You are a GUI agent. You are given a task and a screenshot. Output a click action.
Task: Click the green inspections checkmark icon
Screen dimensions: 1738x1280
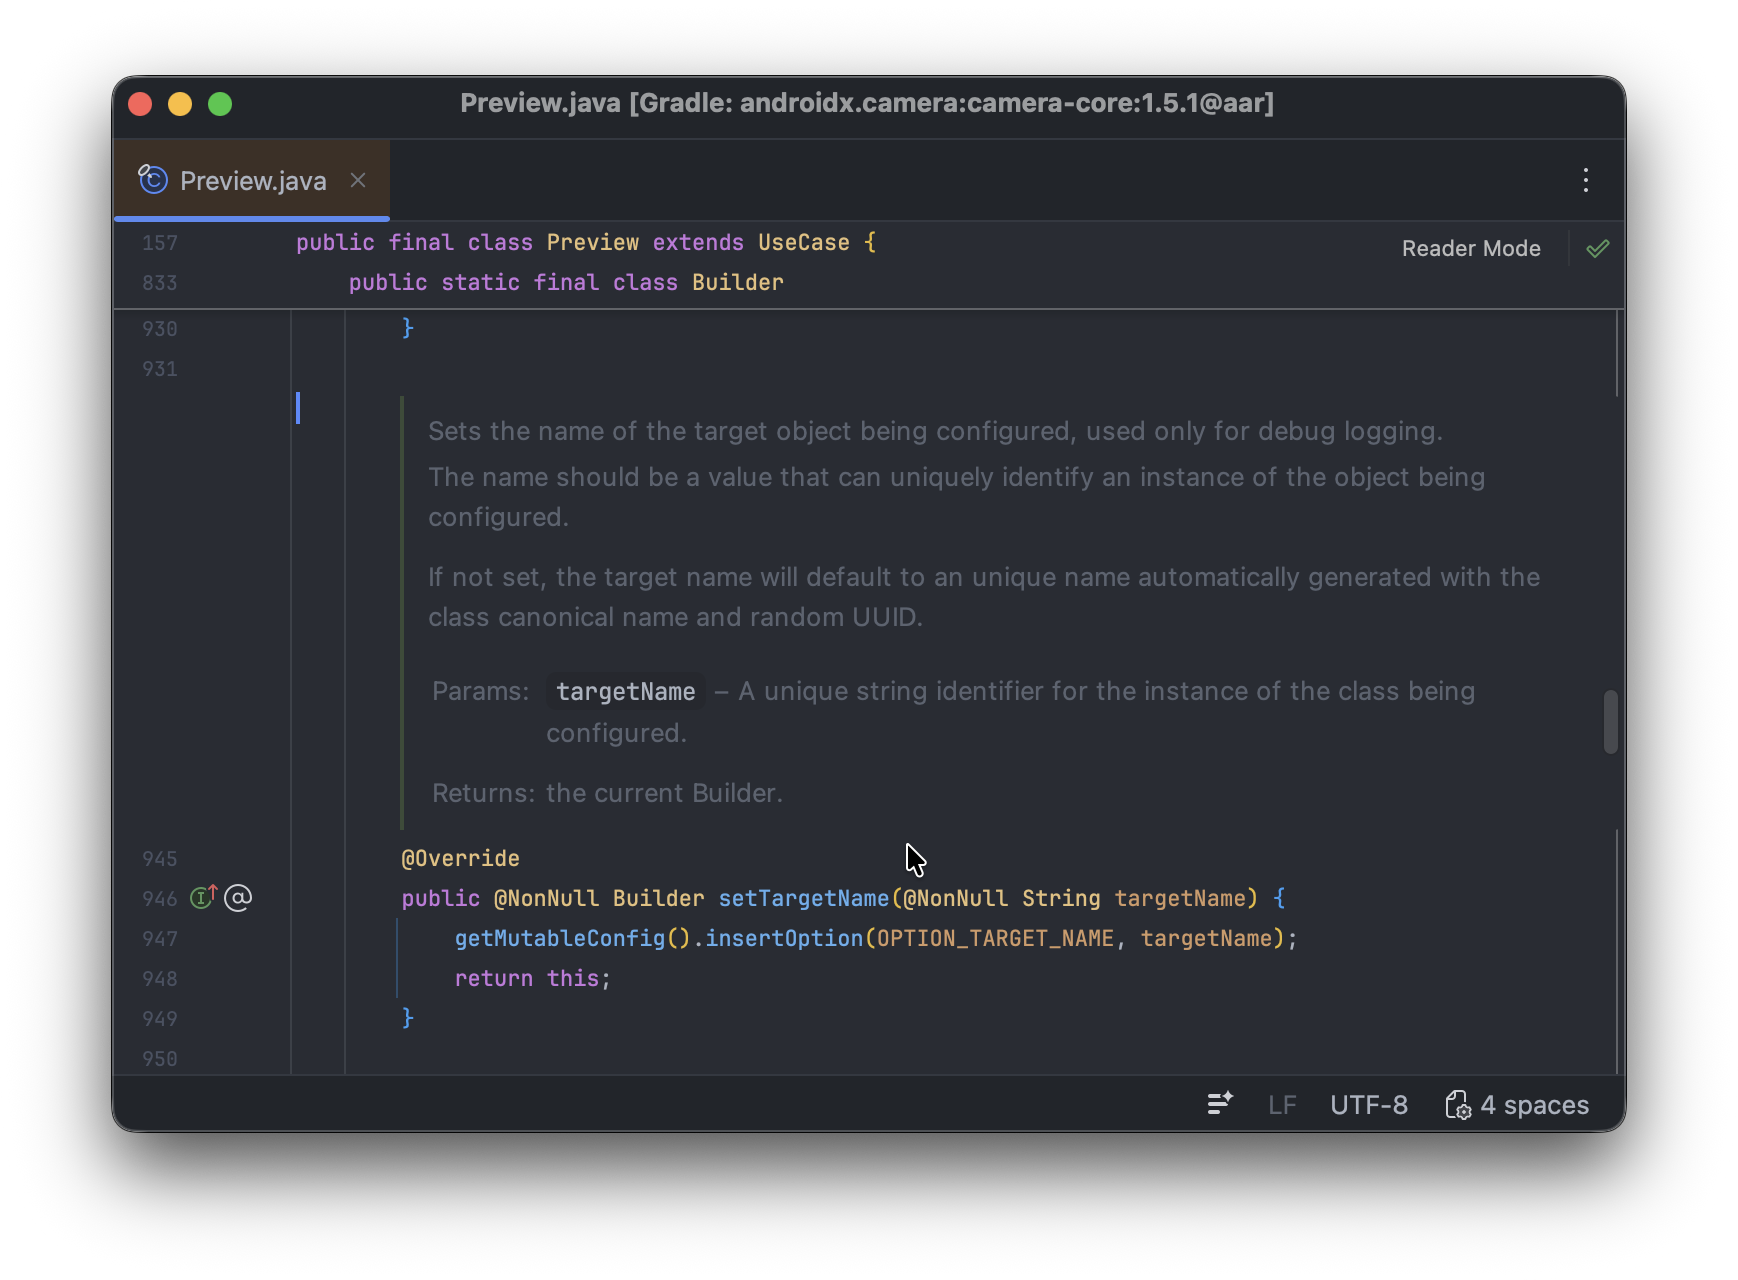pos(1597,249)
